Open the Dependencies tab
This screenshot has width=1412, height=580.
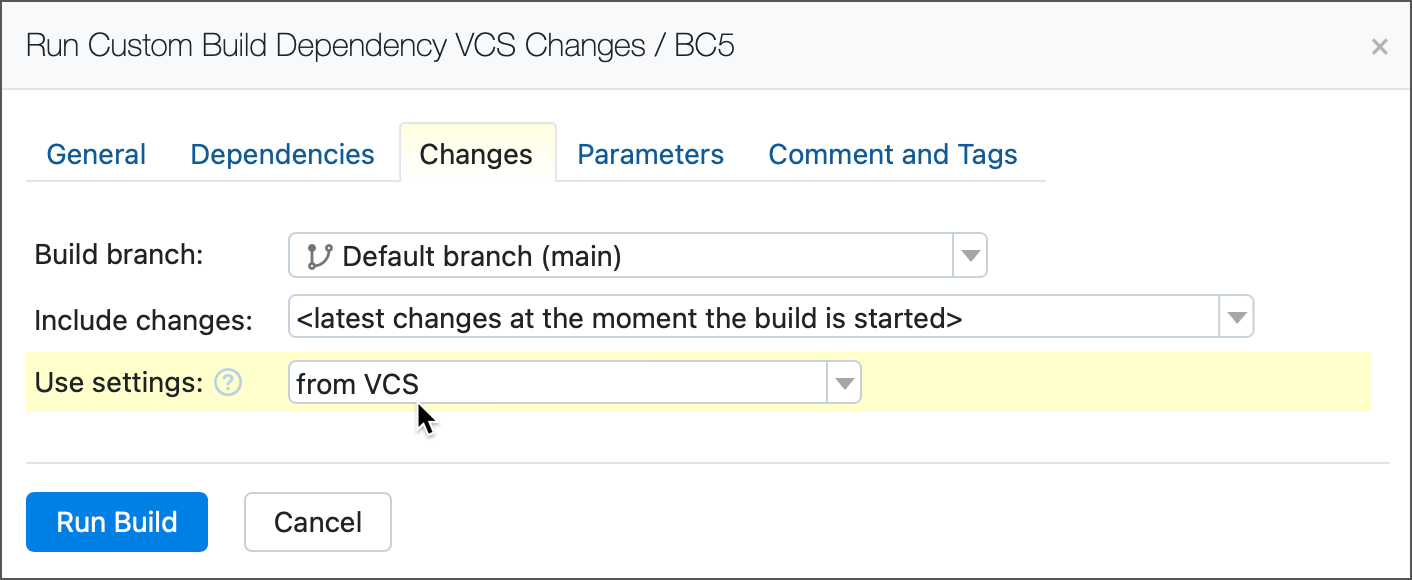point(282,155)
